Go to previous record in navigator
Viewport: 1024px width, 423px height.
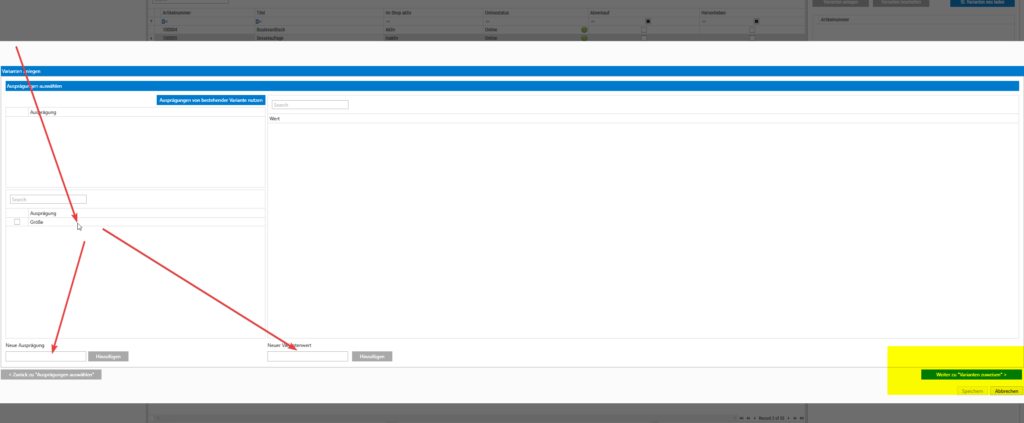[x=754, y=418]
